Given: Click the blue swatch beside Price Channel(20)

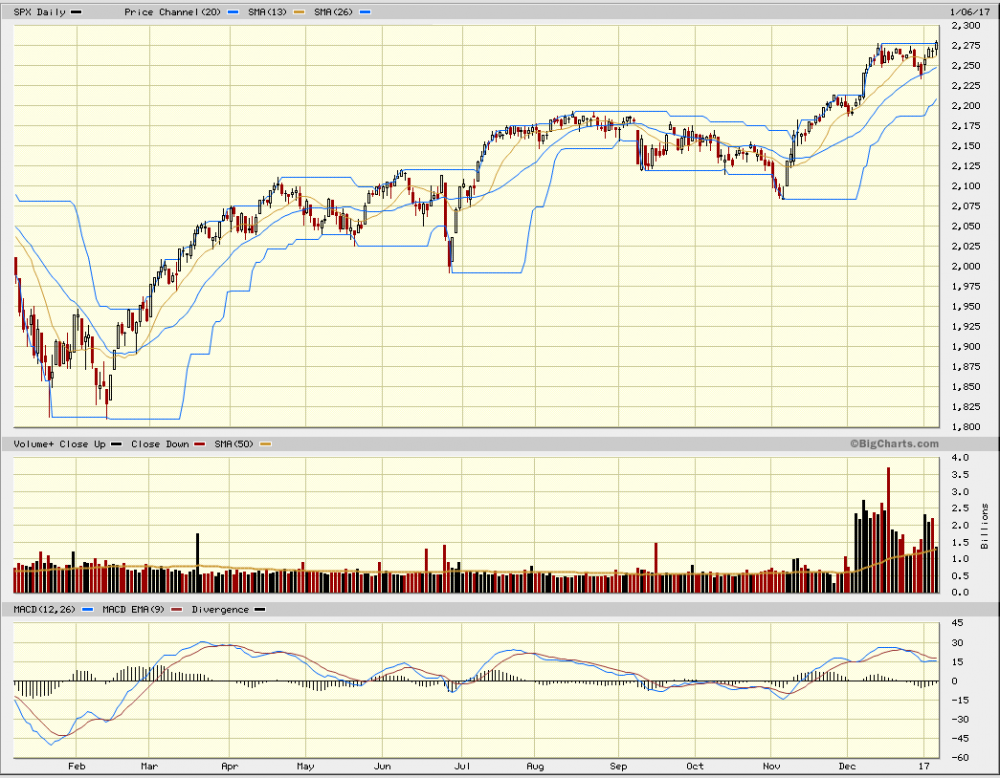Looking at the screenshot, I should click(232, 12).
